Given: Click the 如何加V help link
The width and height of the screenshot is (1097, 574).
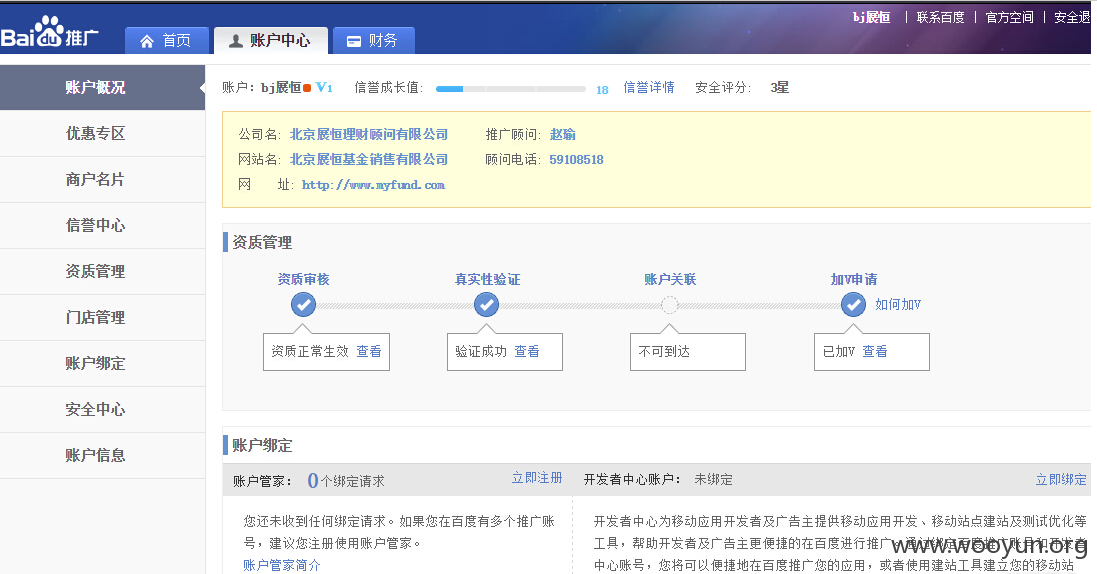Looking at the screenshot, I should point(898,304).
